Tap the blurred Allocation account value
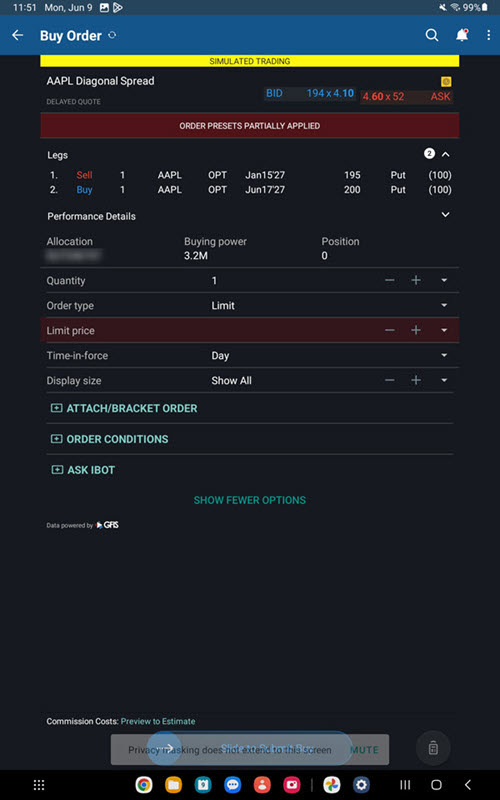 coord(73,256)
